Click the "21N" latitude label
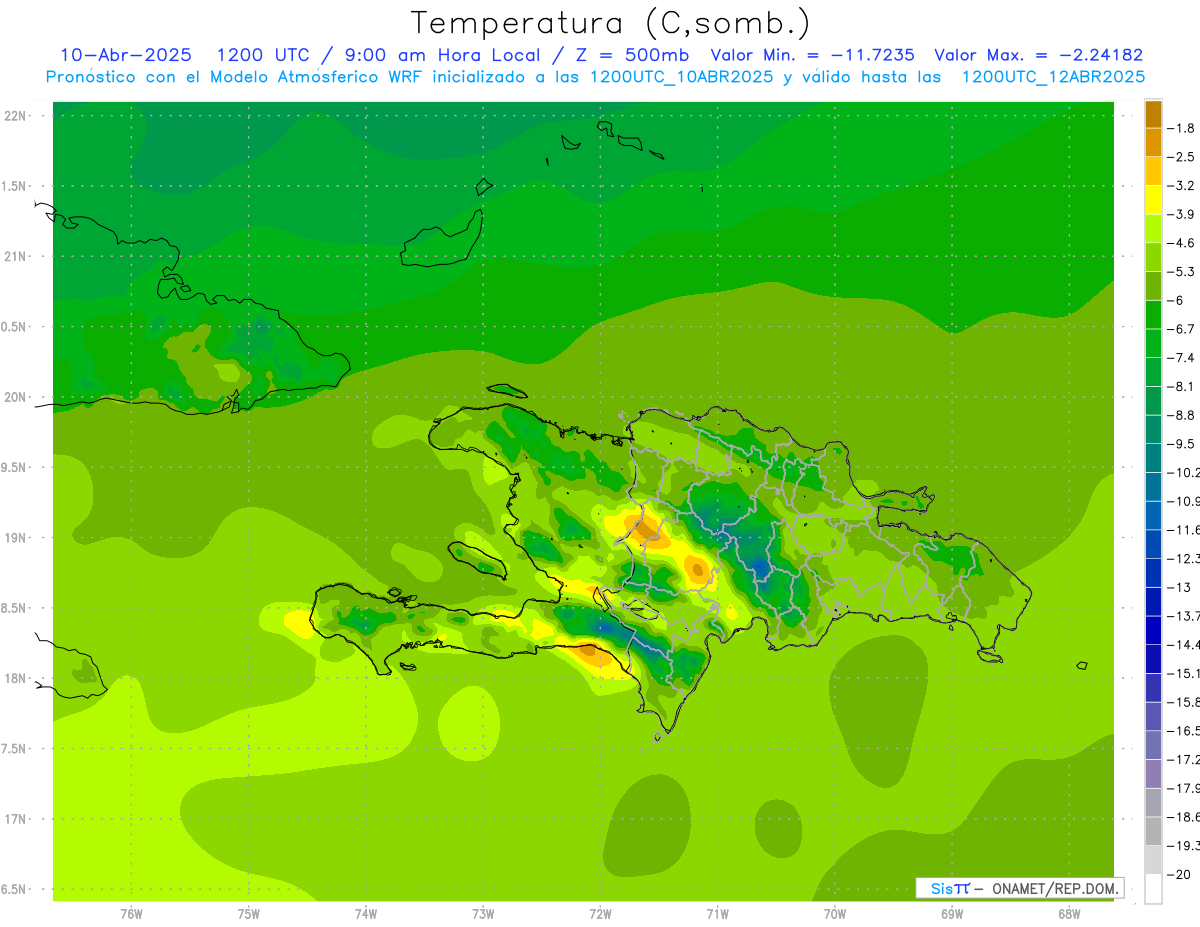Image resolution: width=1200 pixels, height=927 pixels. [x=15, y=256]
